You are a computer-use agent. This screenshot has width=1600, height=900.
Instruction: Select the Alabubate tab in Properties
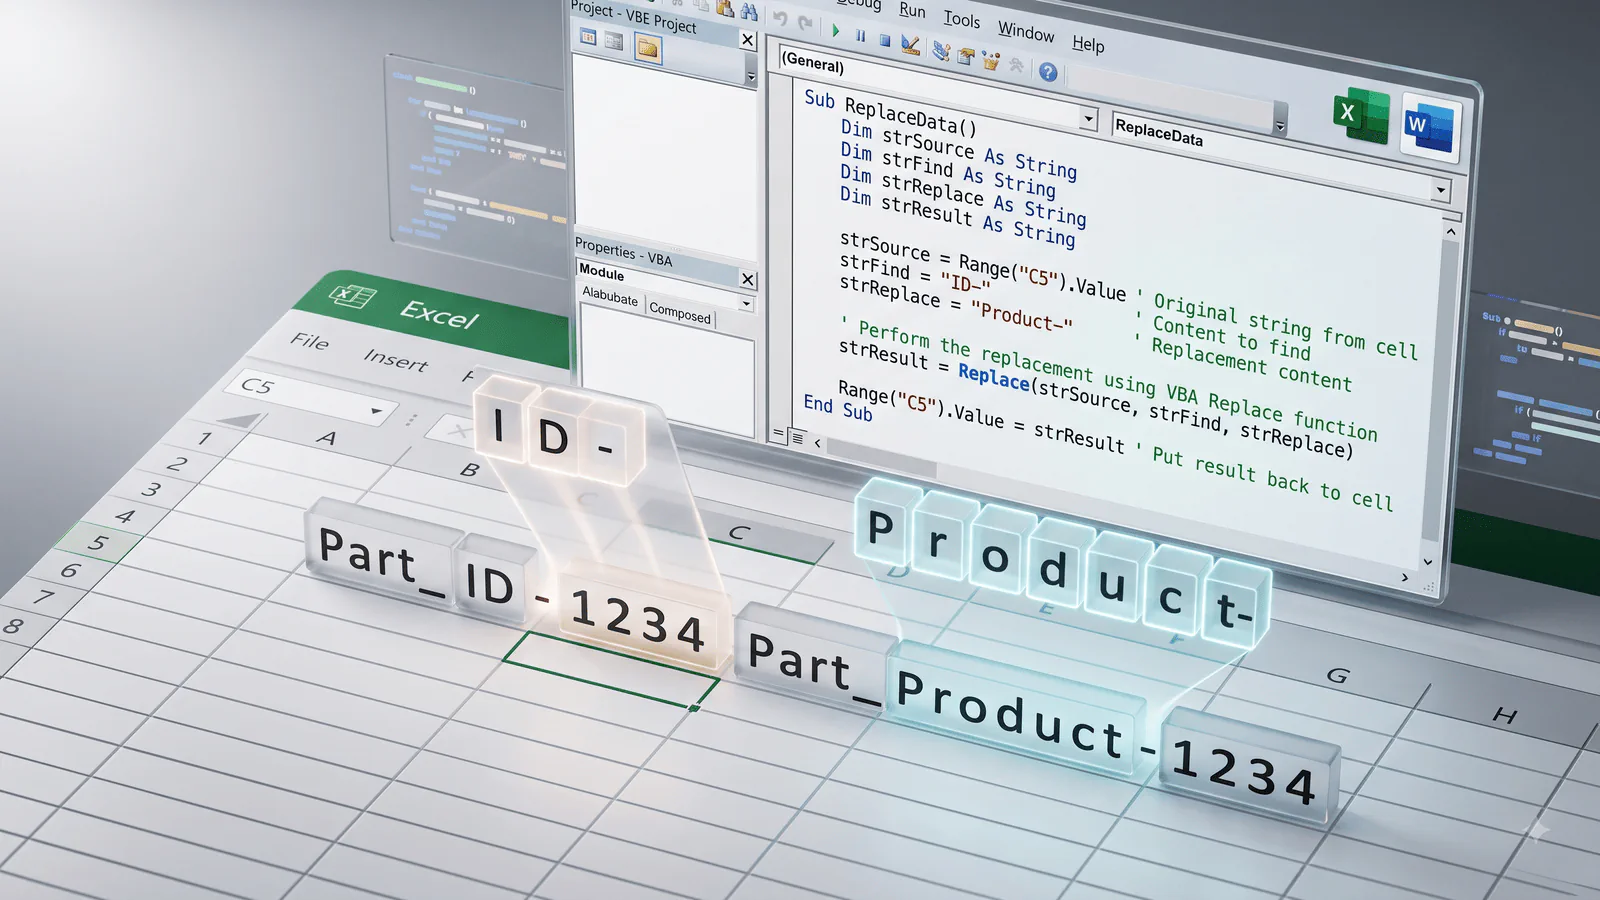click(x=610, y=297)
